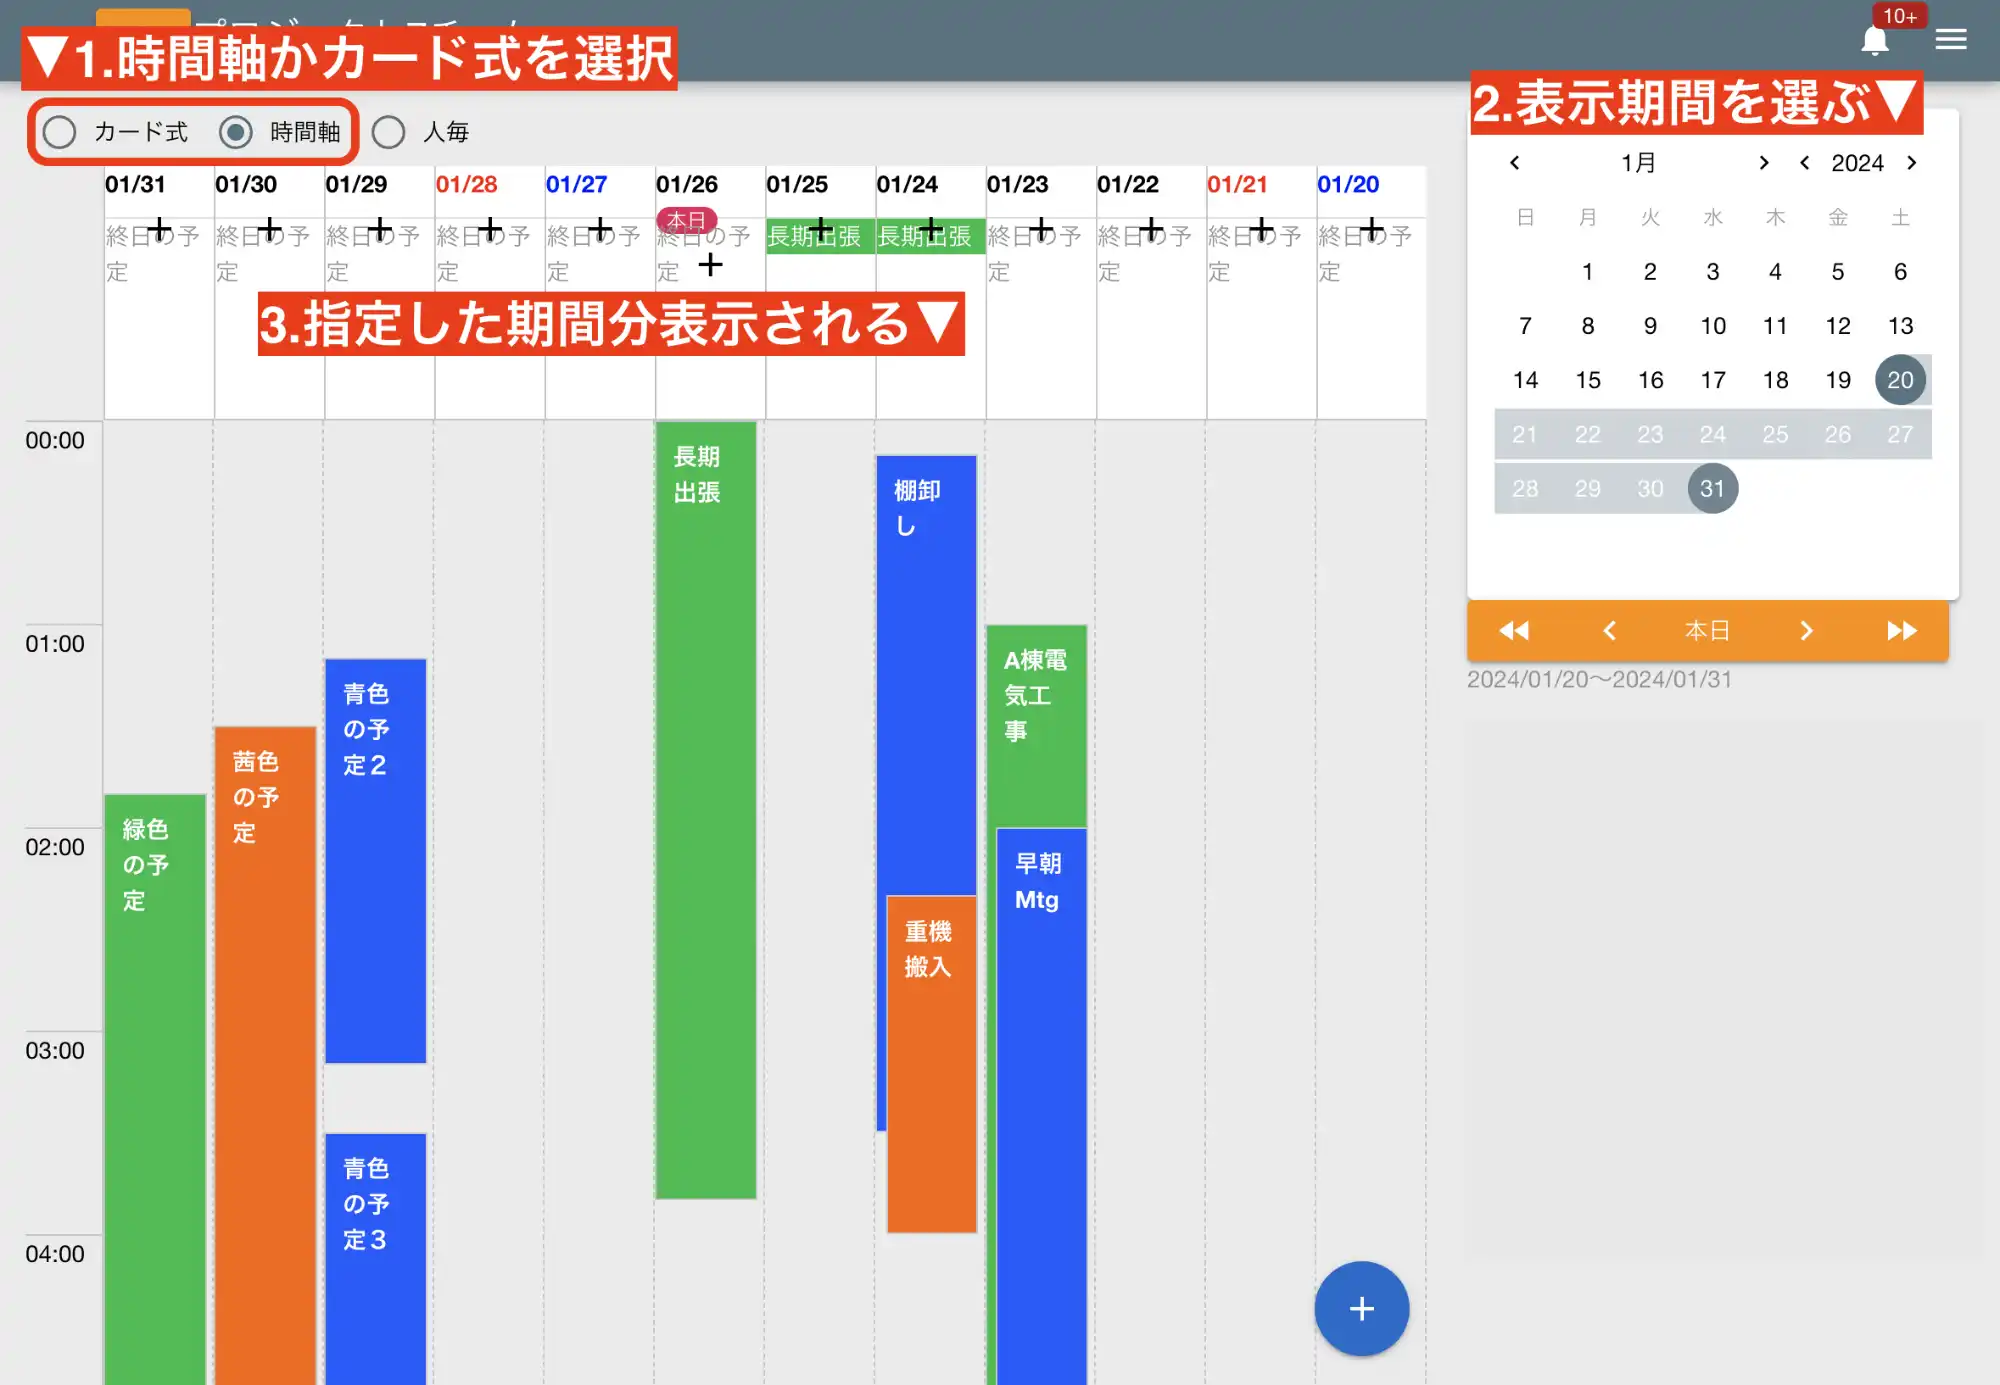Select date 31 in the mini calendar

click(1713, 488)
